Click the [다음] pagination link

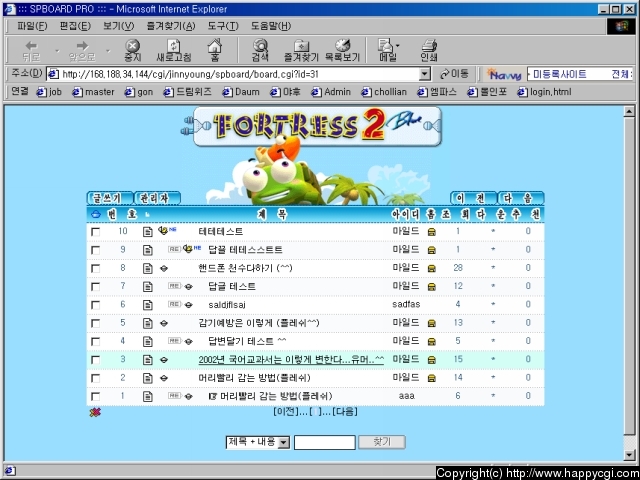[x=345, y=411]
